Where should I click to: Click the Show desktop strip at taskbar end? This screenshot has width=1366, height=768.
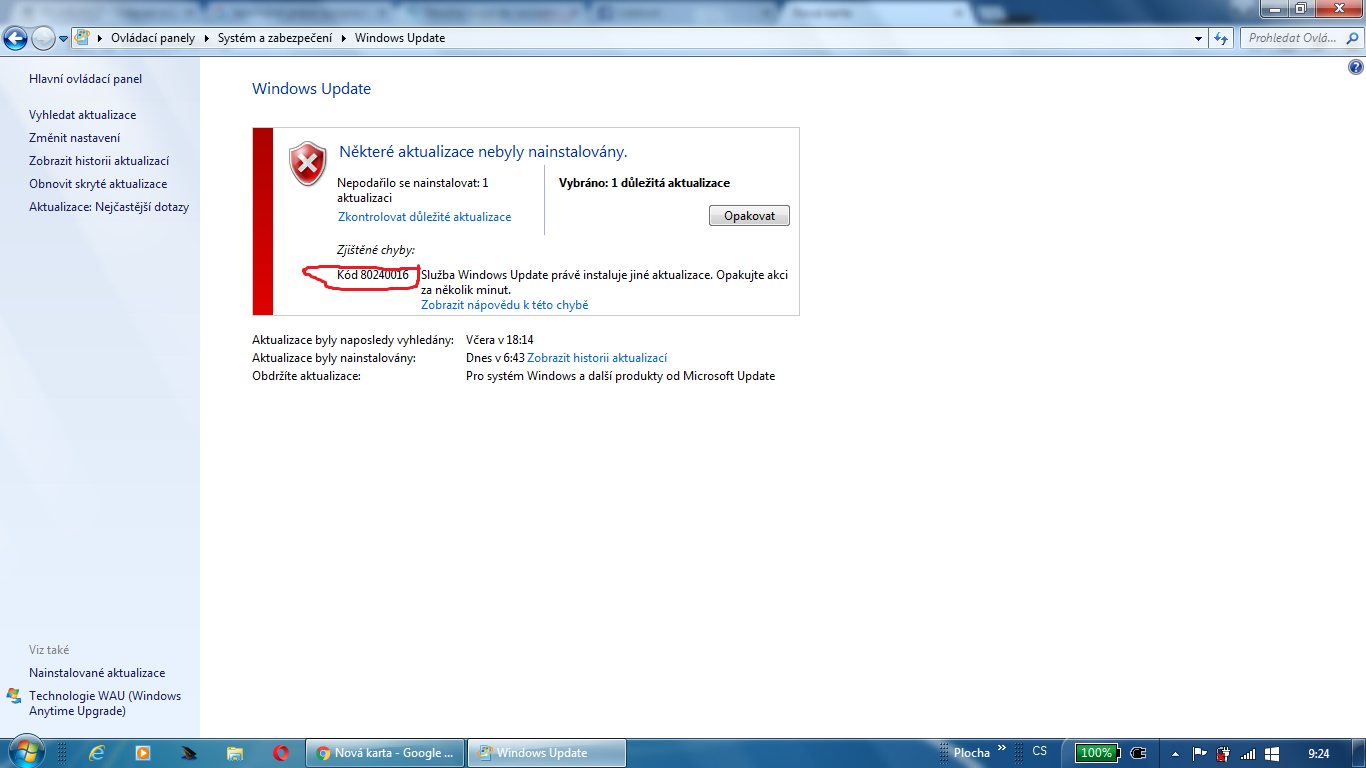coord(1359,753)
